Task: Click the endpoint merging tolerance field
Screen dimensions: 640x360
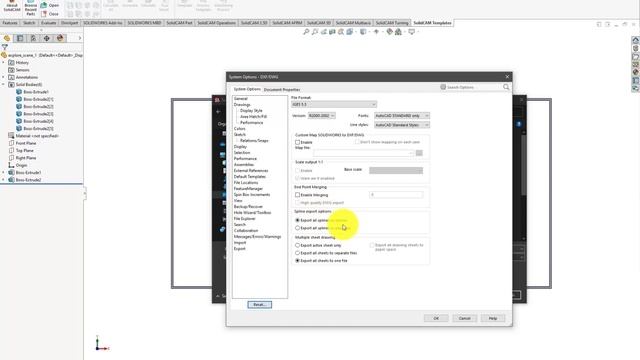Action: (x=396, y=195)
